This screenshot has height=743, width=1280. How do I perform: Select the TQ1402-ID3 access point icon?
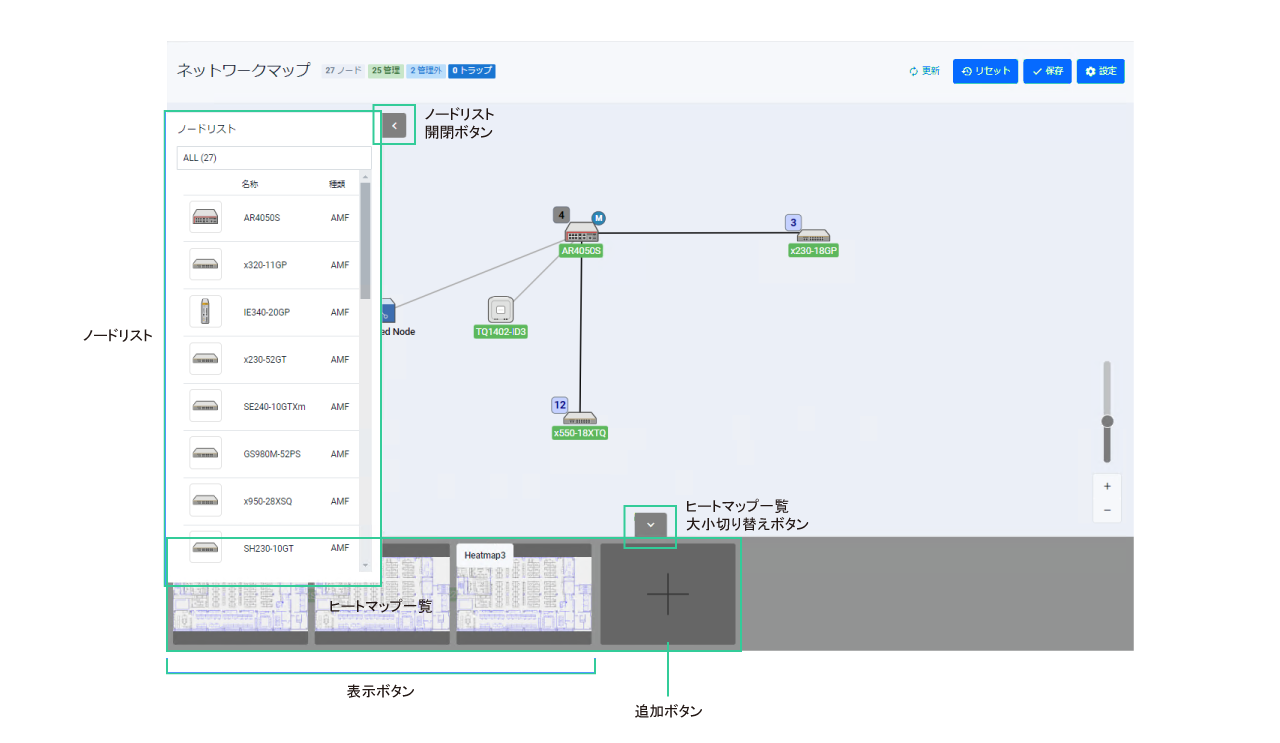pos(500,310)
